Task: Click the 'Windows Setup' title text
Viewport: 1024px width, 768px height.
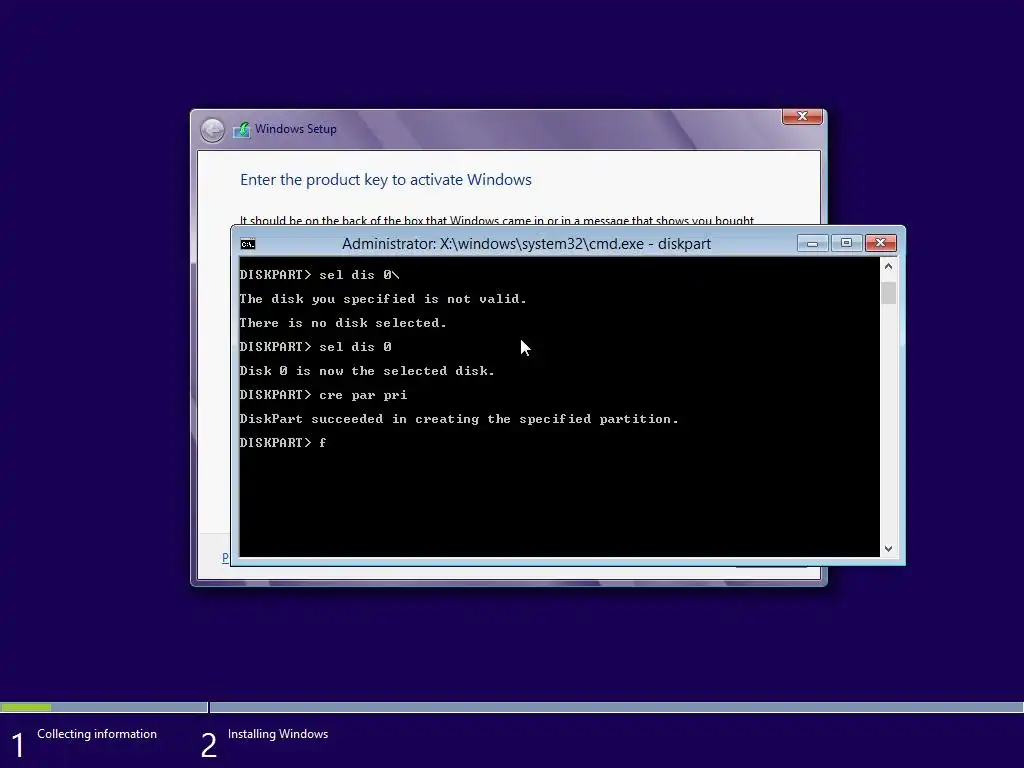Action: 296,129
